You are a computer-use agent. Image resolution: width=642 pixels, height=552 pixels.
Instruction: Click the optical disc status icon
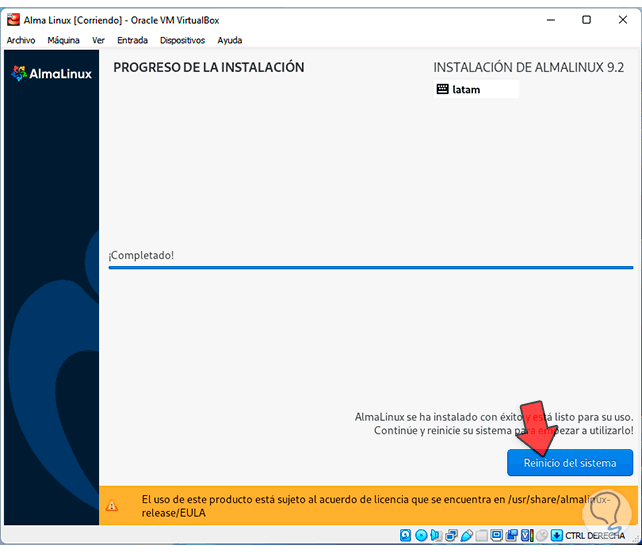coord(421,535)
